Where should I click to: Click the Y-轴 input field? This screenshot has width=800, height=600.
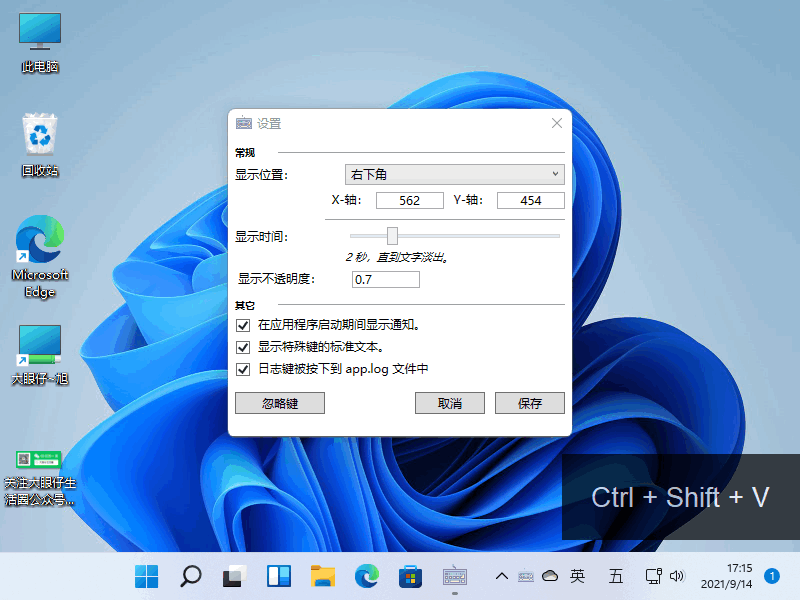click(531, 201)
